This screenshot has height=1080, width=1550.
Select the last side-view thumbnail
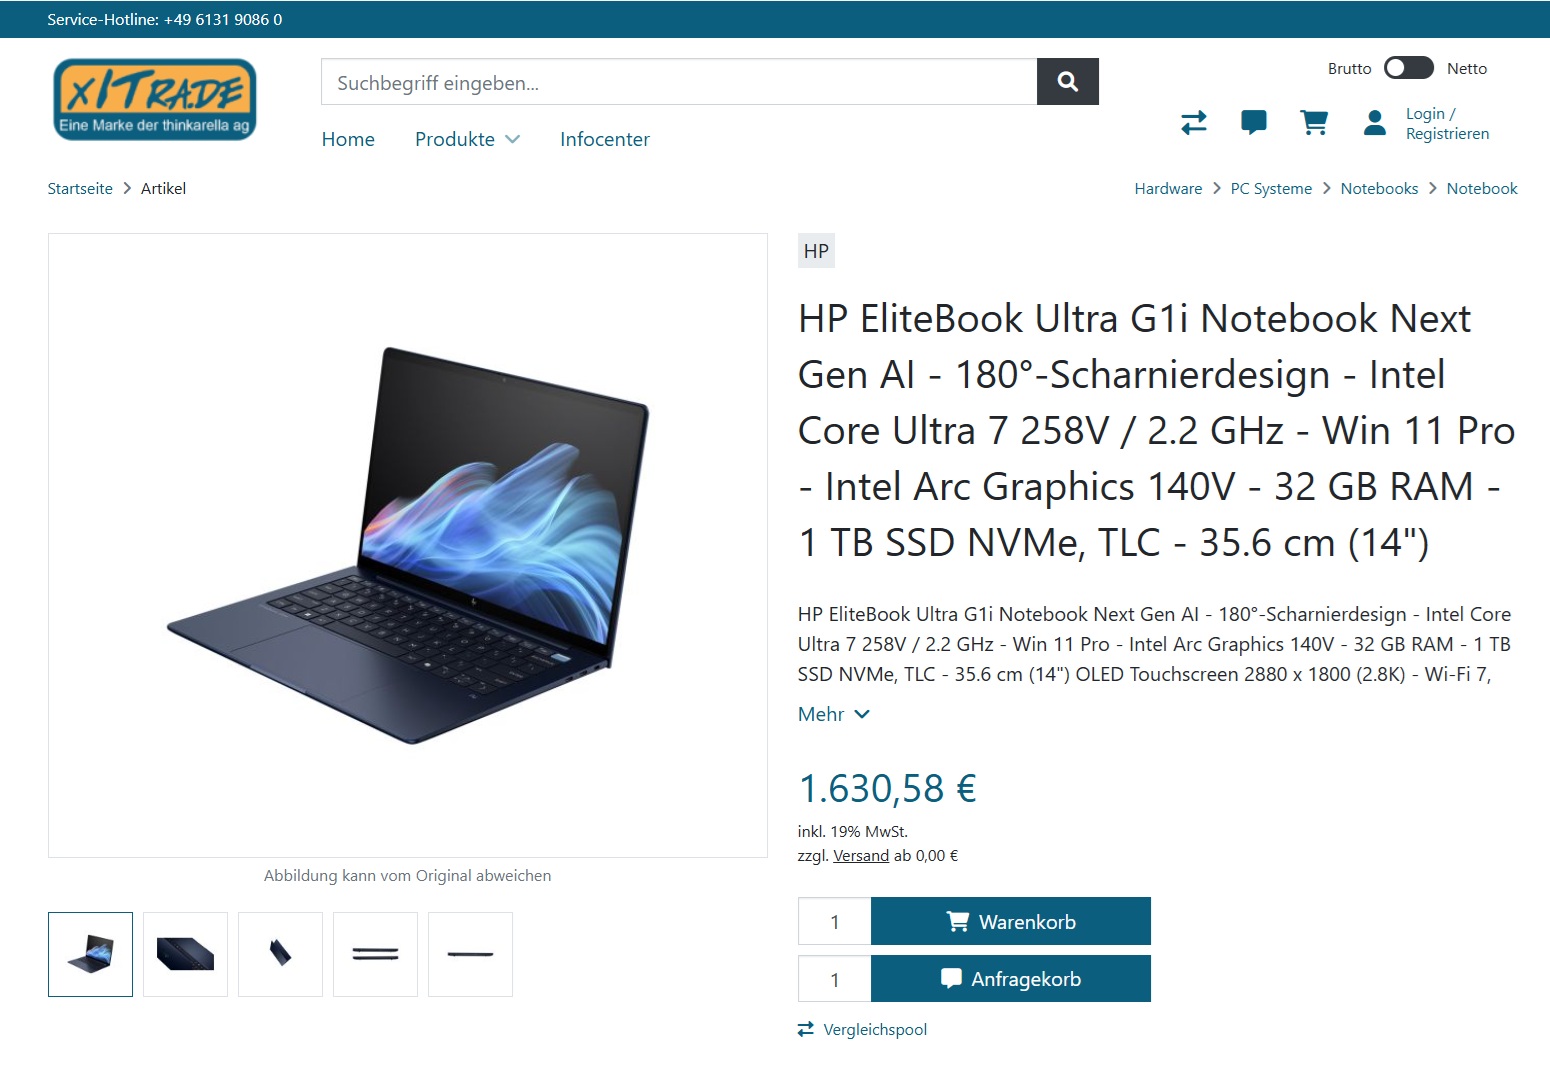[470, 954]
